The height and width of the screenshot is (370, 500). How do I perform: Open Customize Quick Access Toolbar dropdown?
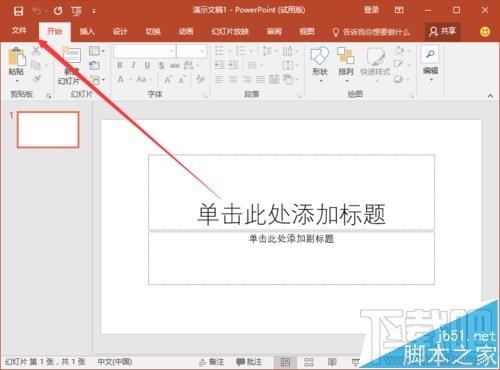pos(94,11)
